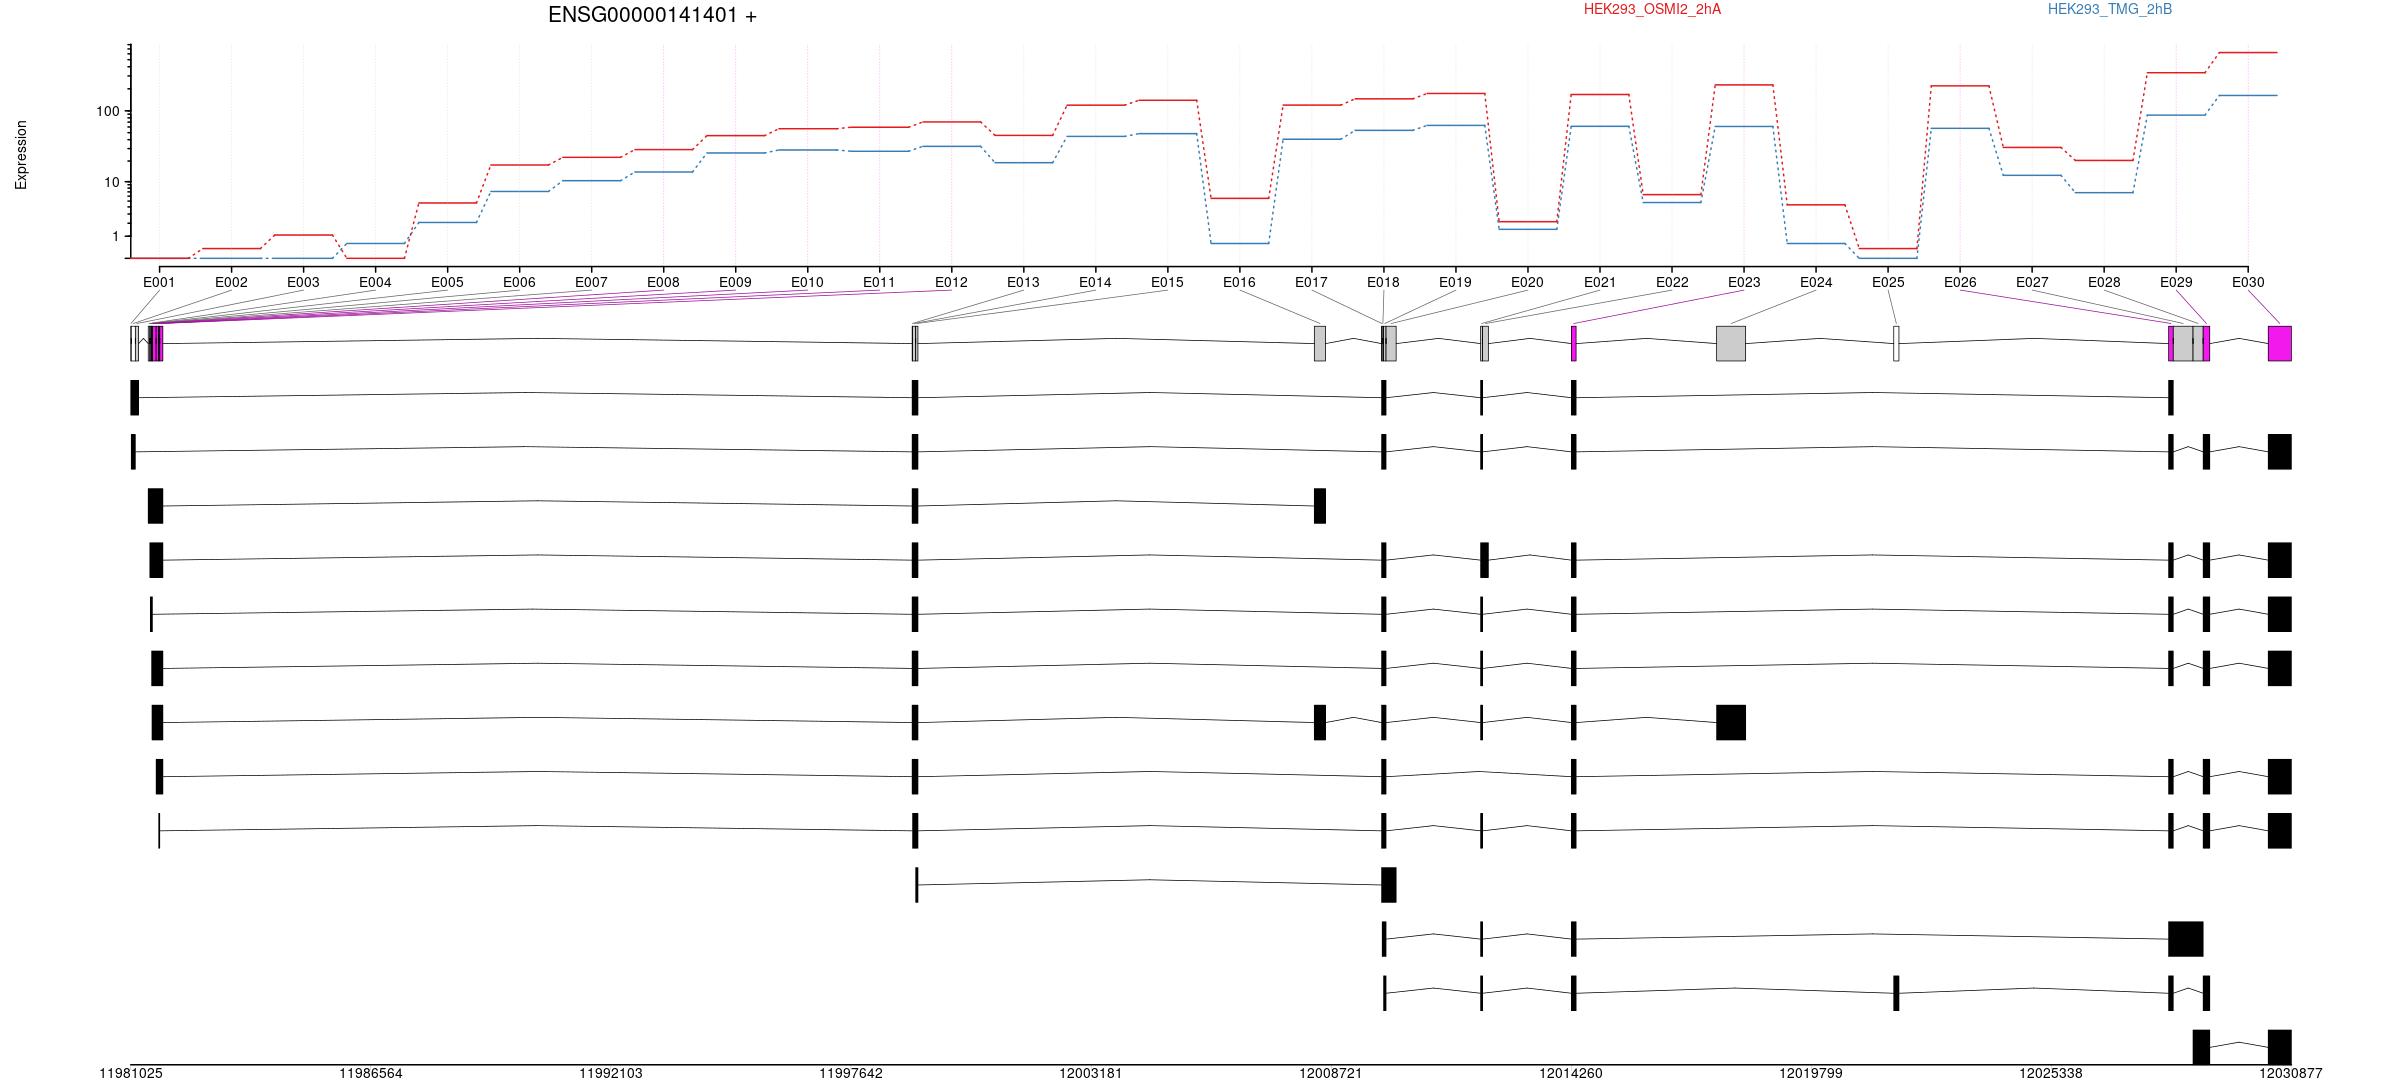The width and height of the screenshot is (2400, 1090).
Task: Click the exon label E020
Action: [x=1527, y=282]
